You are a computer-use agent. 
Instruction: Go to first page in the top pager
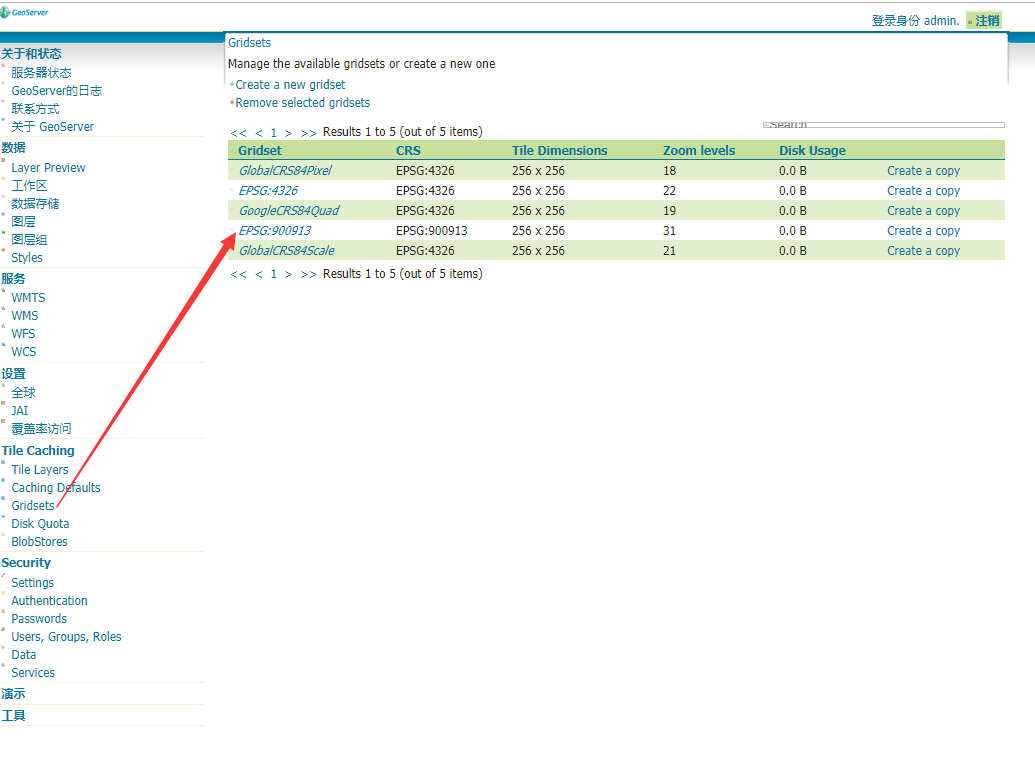coord(238,133)
